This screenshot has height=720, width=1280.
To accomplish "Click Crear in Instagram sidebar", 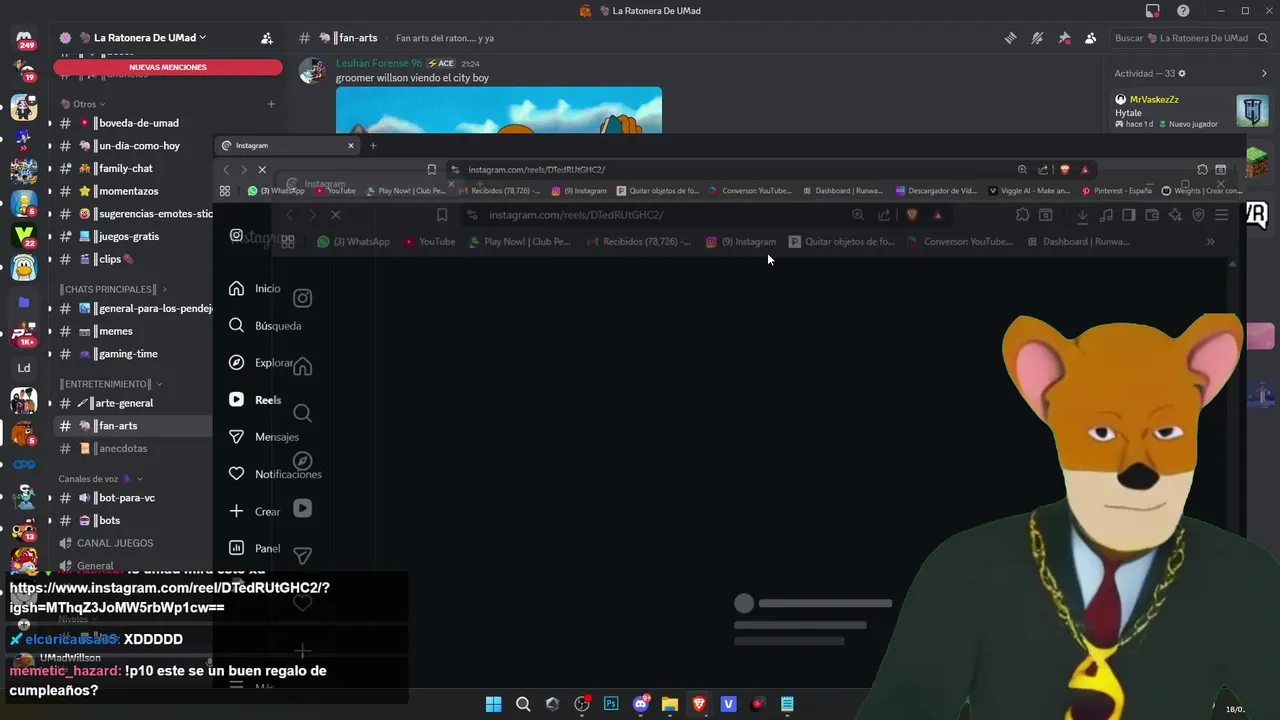I will pyautogui.click(x=254, y=511).
